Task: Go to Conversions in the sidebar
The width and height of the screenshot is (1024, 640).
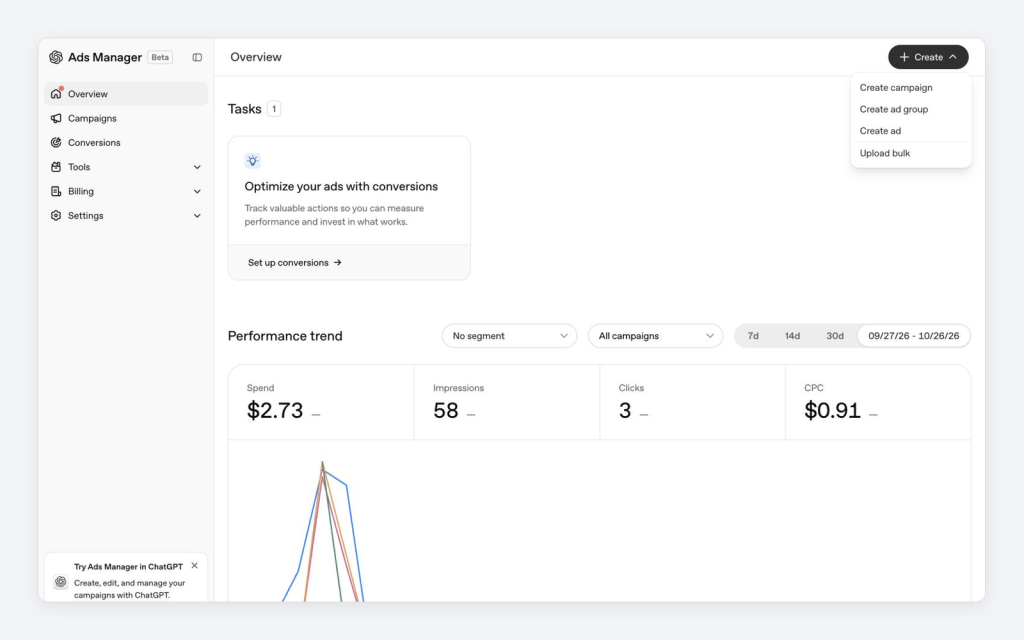Action: click(125, 142)
